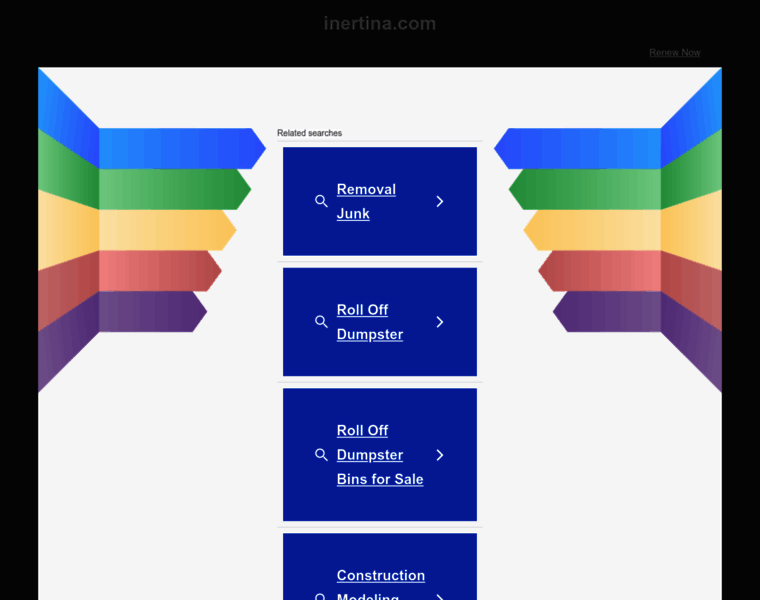Click the right red arrow banner
This screenshot has height=600, width=760.
coord(600,270)
